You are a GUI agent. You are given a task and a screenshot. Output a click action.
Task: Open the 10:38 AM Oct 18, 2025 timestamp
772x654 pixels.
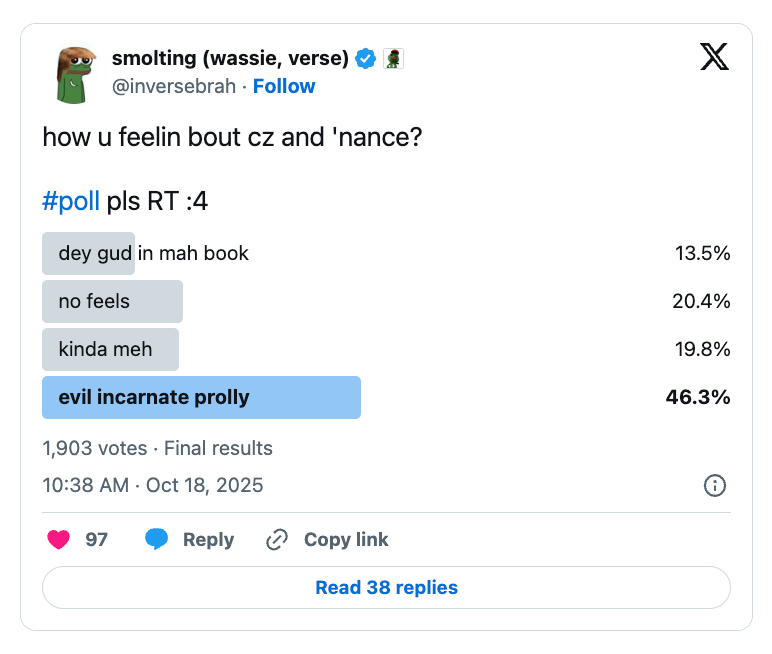153,486
